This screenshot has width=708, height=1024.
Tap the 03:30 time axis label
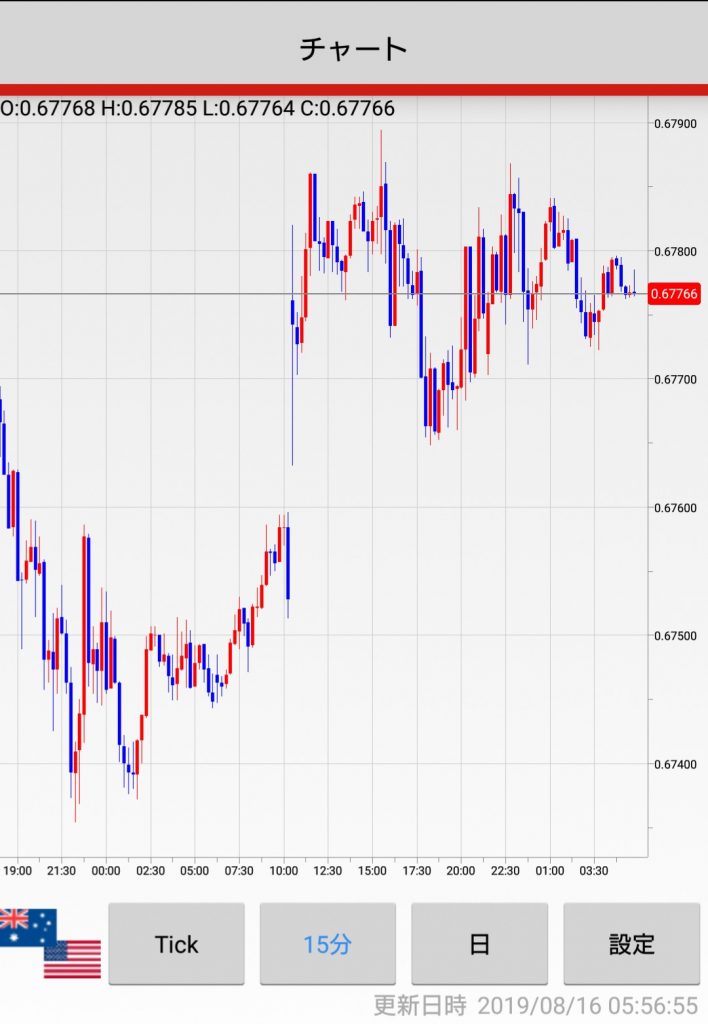click(x=593, y=871)
